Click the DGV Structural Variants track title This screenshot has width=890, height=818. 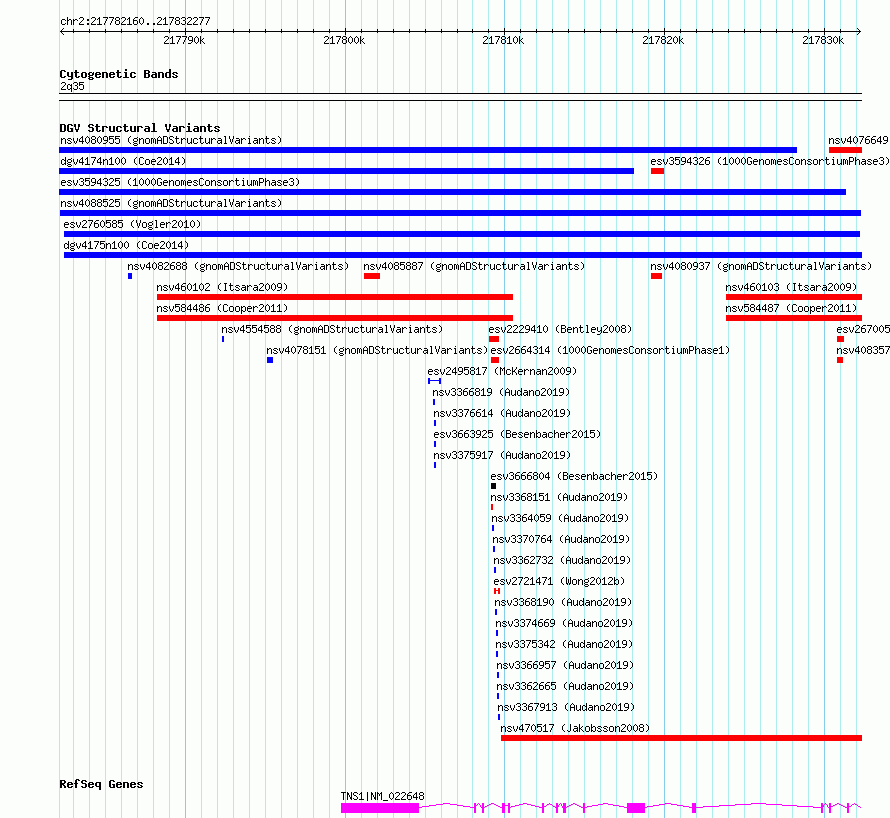(x=140, y=128)
